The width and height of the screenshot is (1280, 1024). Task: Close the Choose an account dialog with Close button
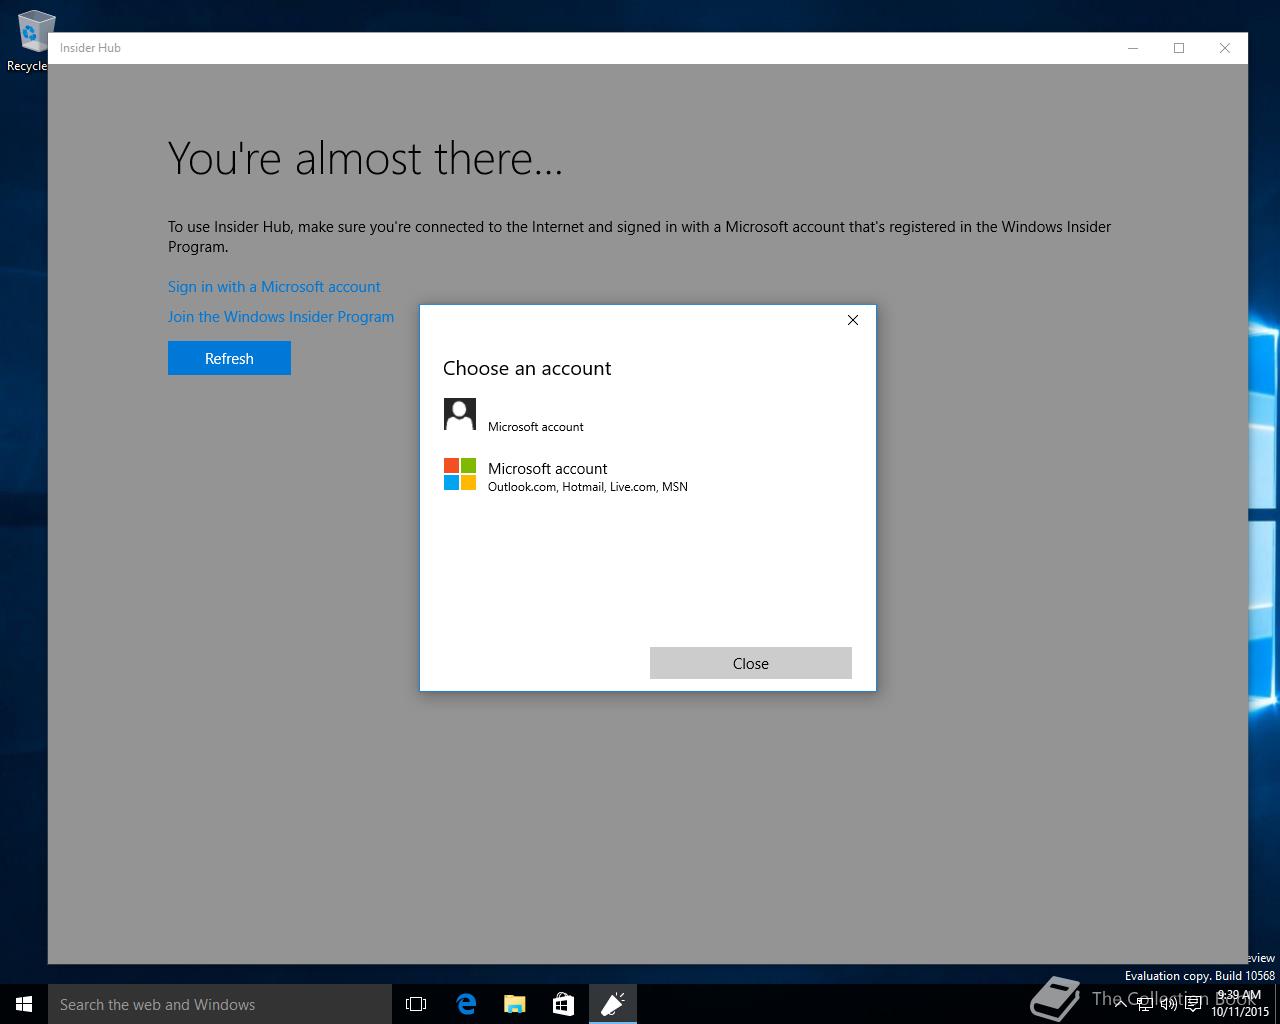(x=750, y=663)
